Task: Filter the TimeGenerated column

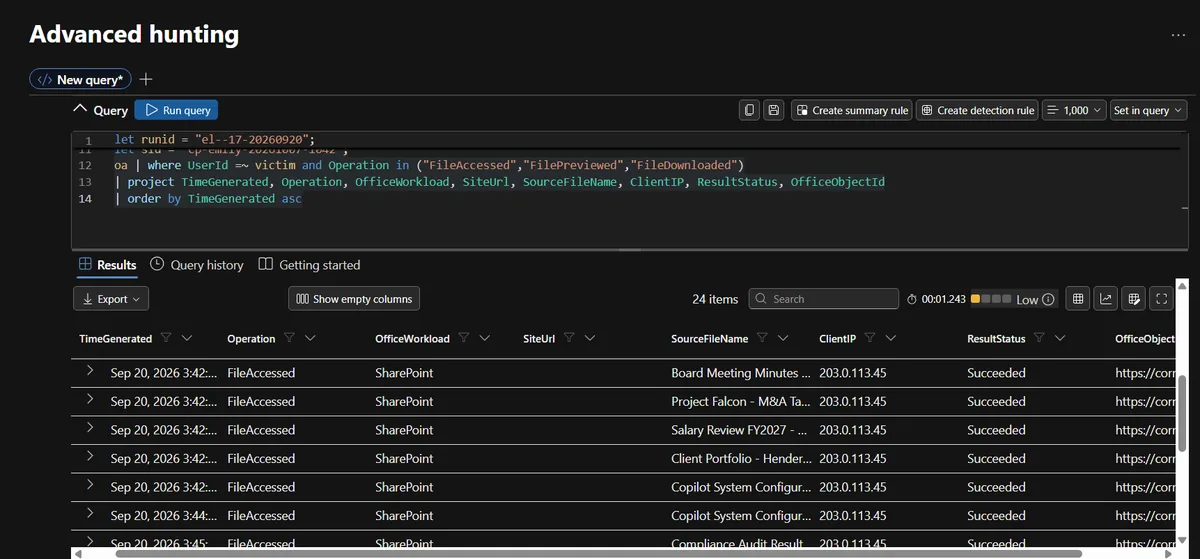Action: [x=166, y=338]
